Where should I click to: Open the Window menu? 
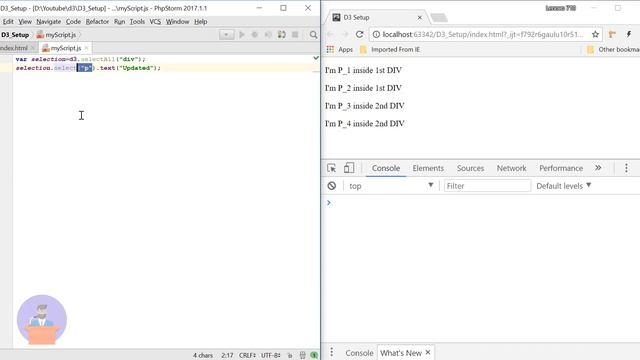pos(177,22)
